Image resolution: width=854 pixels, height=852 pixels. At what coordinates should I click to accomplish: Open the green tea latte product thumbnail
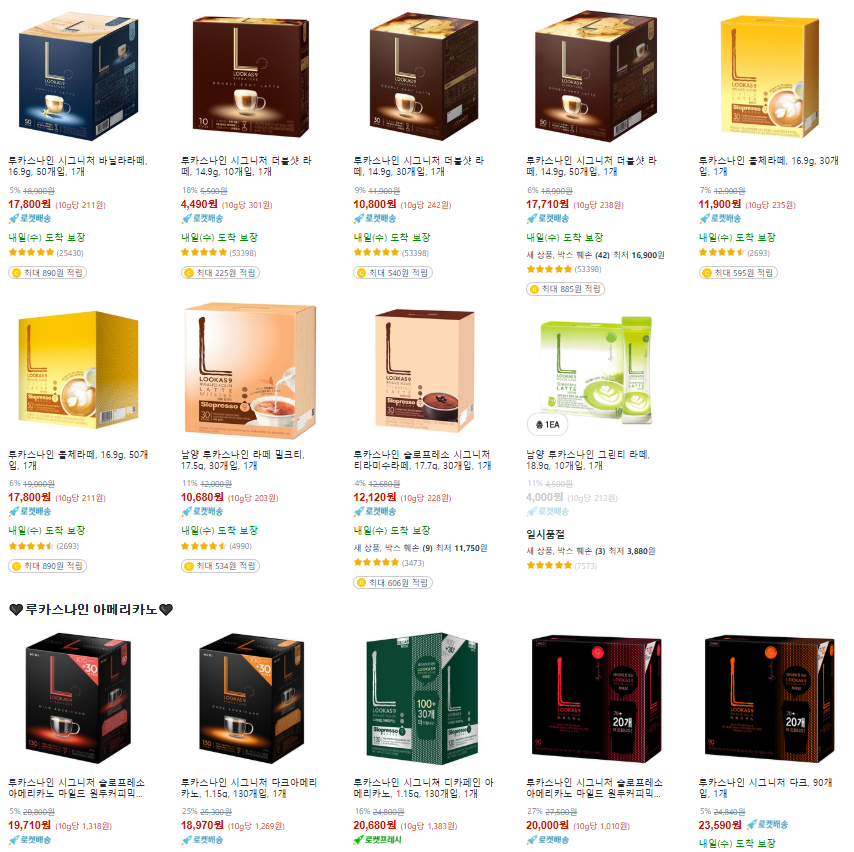point(595,371)
